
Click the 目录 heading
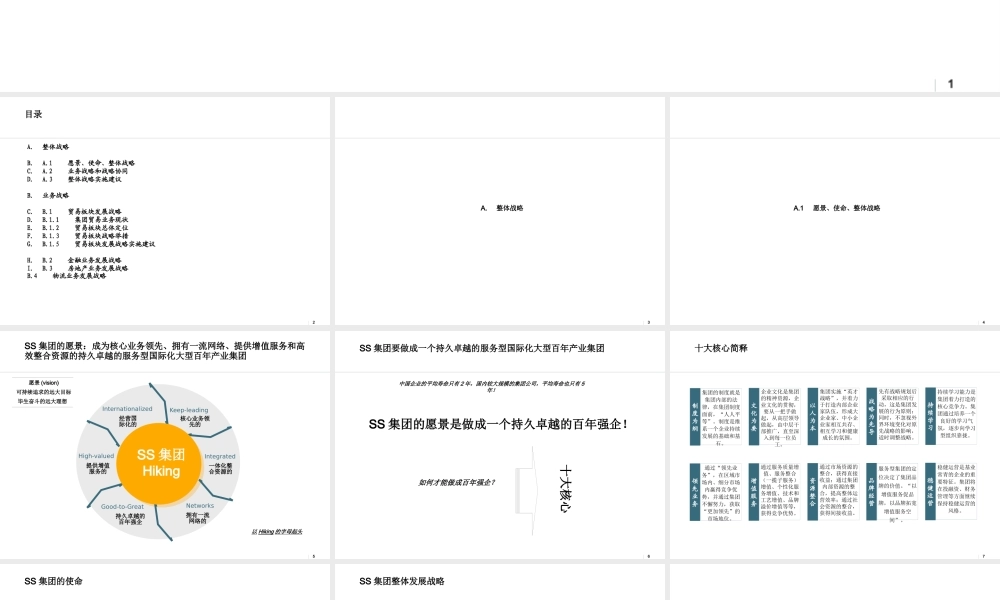click(x=34, y=114)
